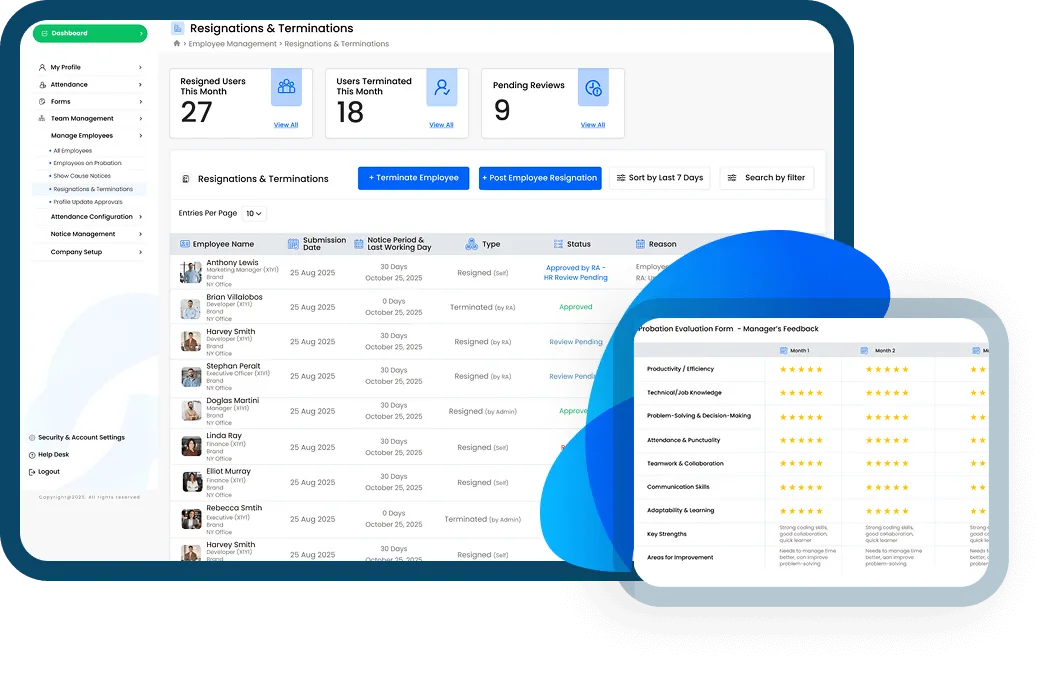Go to Show Cause Notices
This screenshot has height=674, width=1054.
pos(82,176)
